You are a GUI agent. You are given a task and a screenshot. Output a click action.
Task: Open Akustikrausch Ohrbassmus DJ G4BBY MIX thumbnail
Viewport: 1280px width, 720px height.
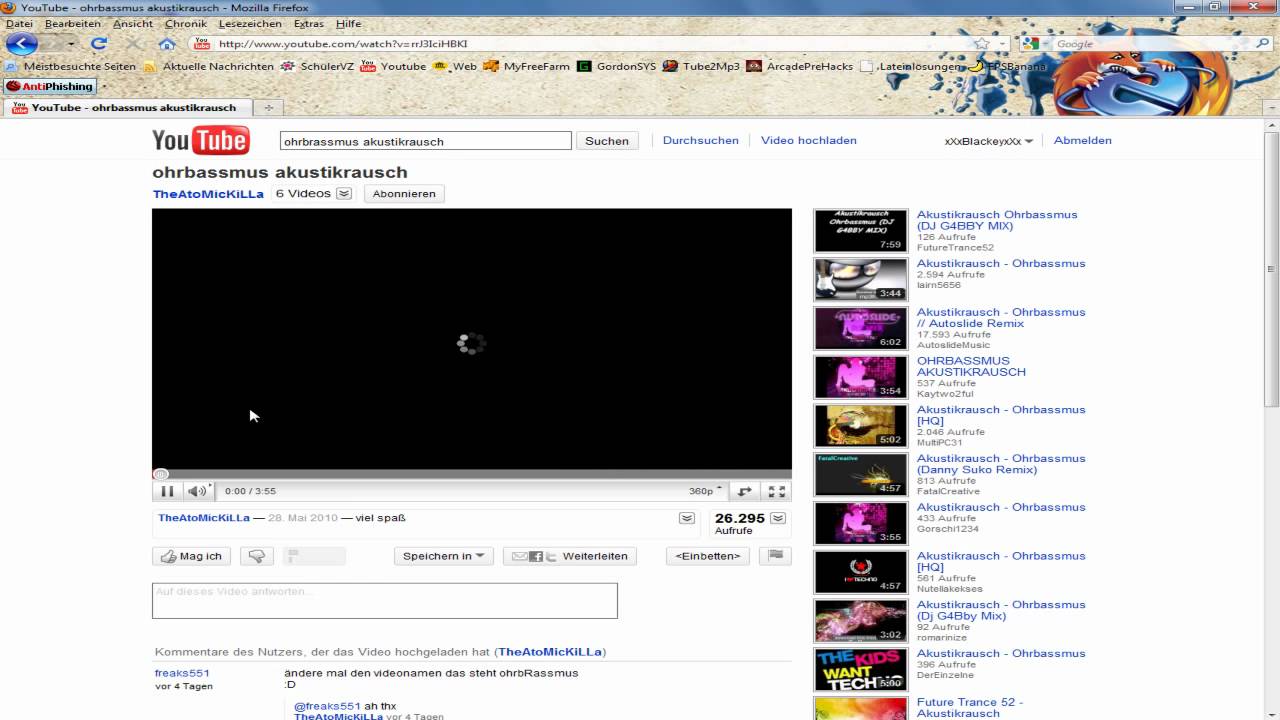(x=860, y=230)
